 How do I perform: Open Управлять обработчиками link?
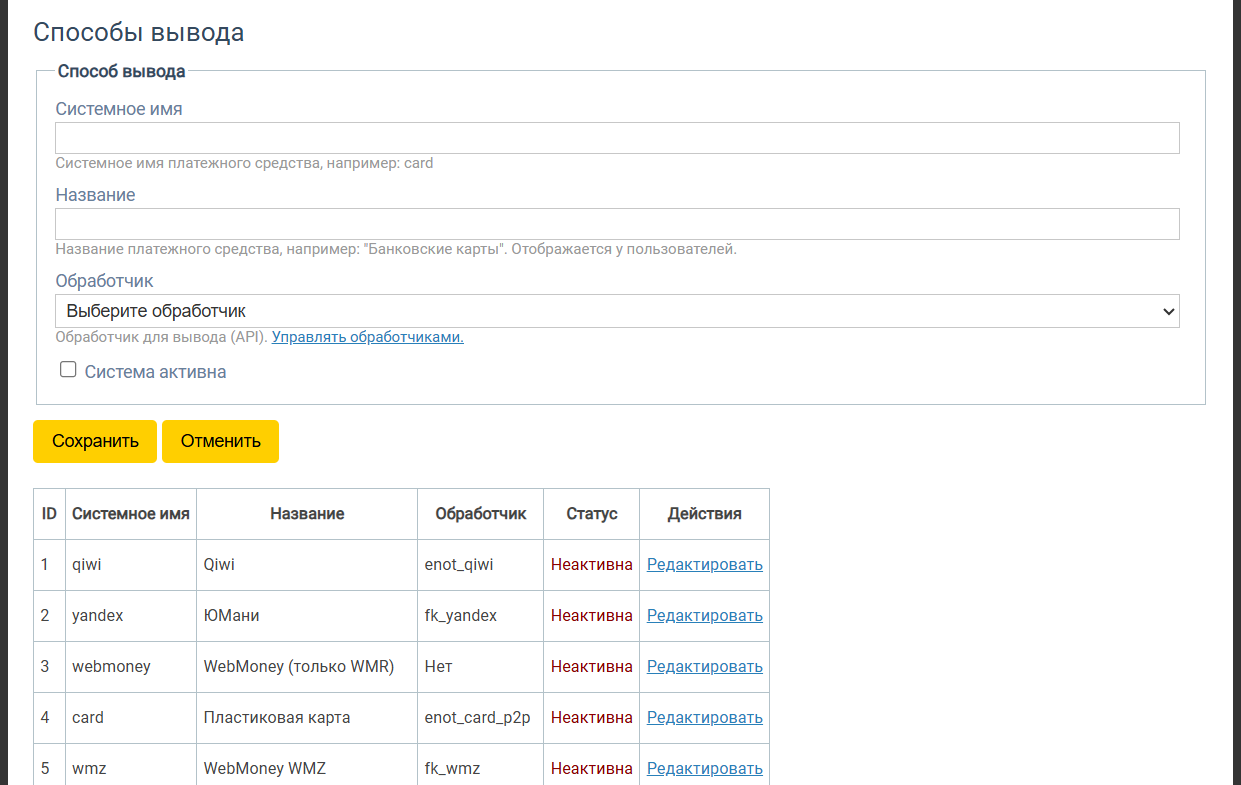pos(367,337)
